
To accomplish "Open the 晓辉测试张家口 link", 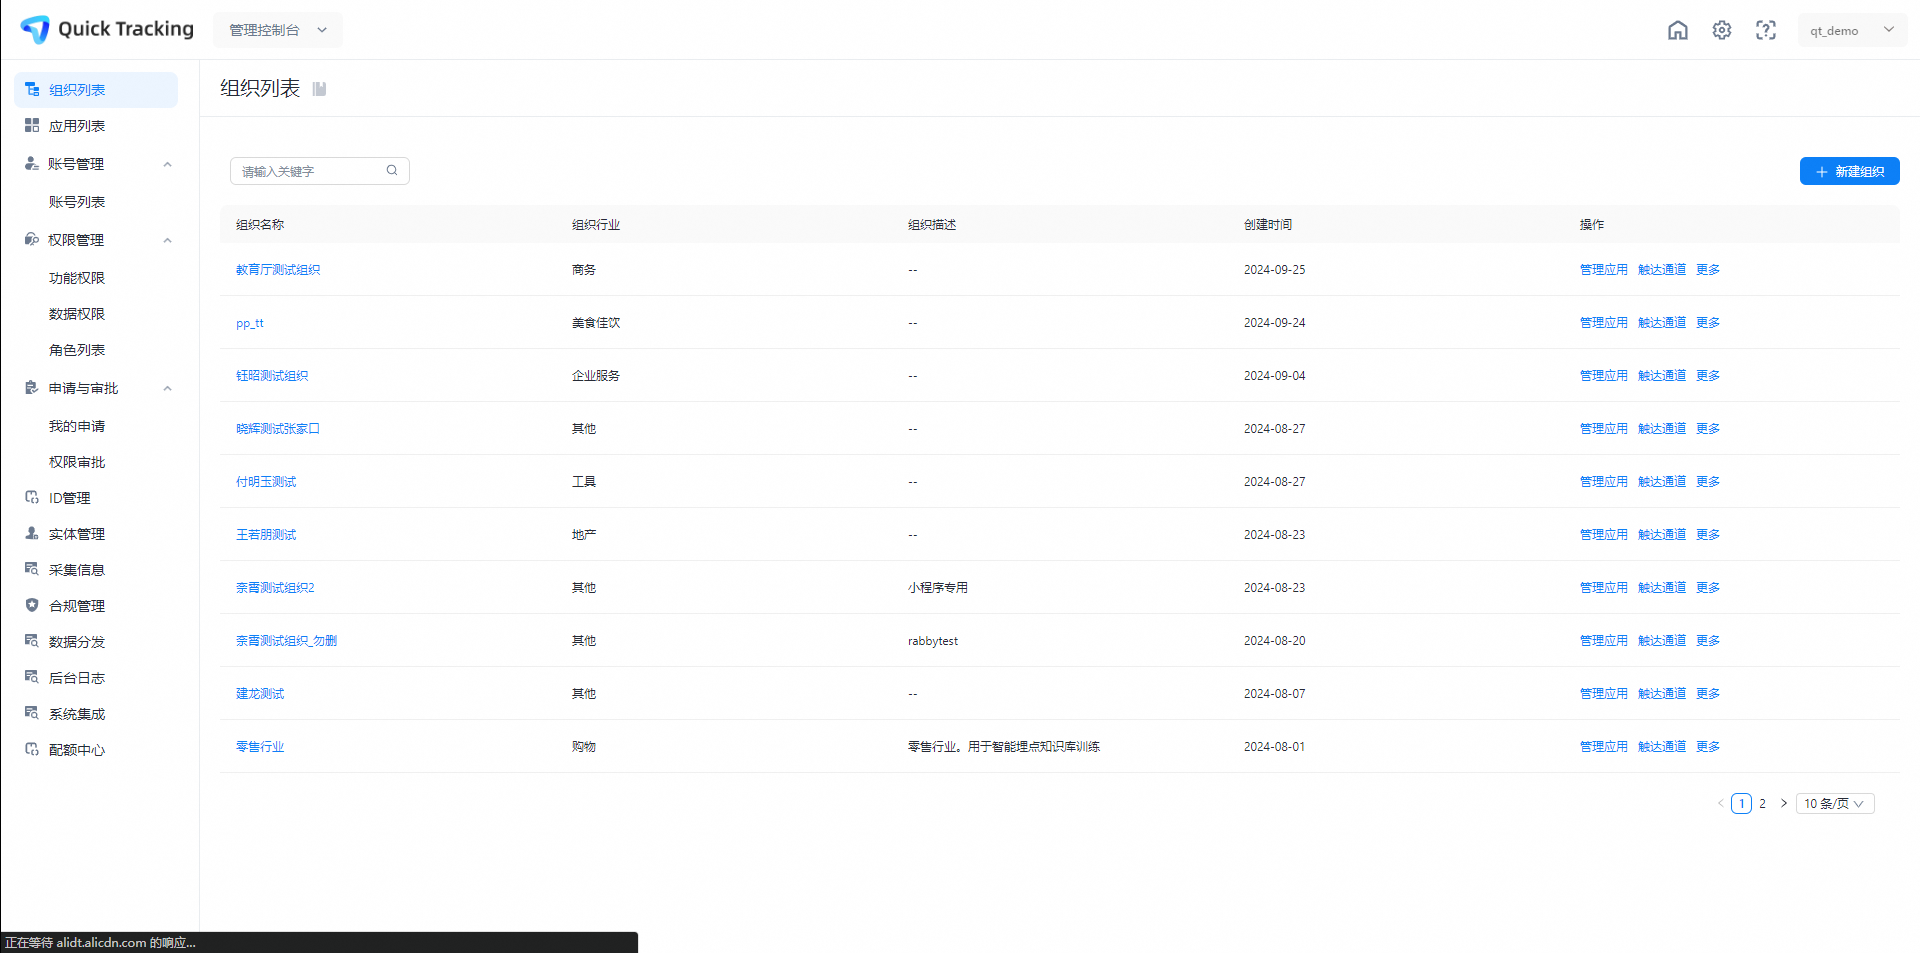I will coord(278,429).
